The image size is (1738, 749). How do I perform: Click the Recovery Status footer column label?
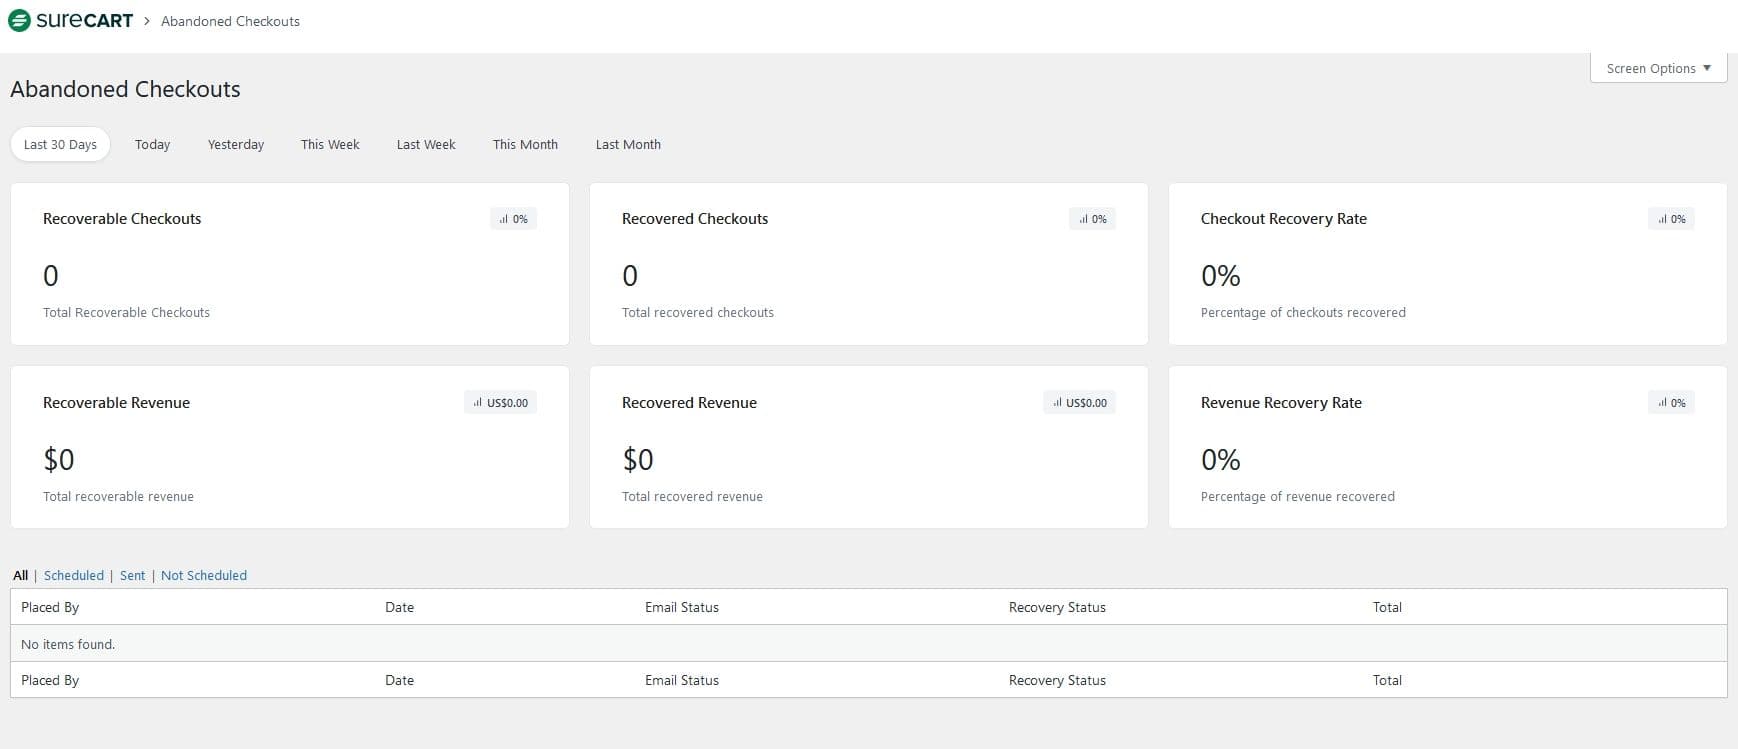1057,680
